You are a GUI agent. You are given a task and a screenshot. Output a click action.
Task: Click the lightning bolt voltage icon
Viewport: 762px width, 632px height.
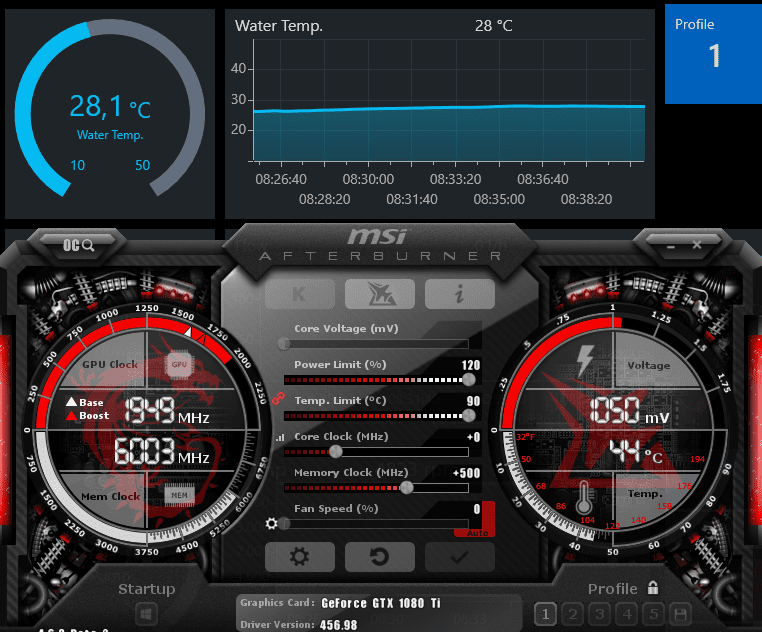point(585,361)
